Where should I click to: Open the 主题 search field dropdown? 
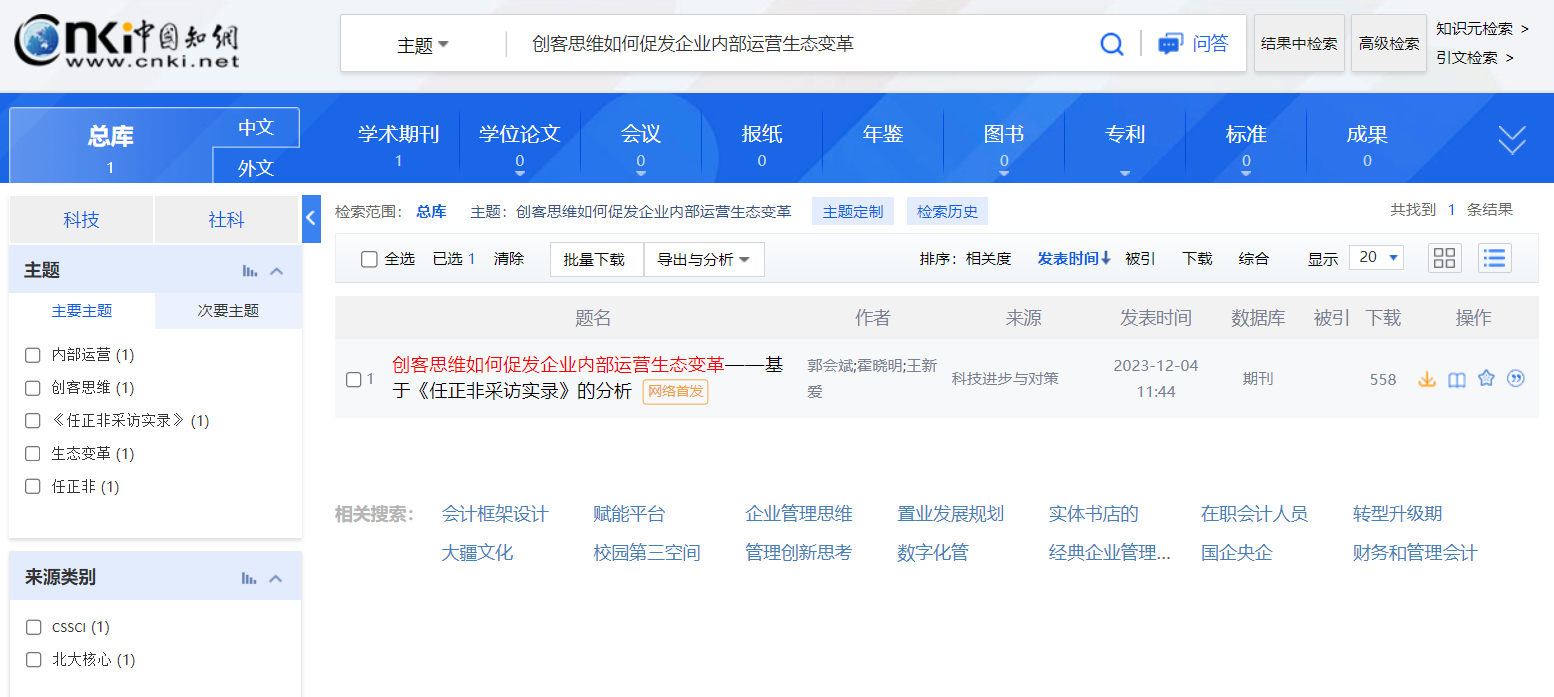click(x=421, y=43)
